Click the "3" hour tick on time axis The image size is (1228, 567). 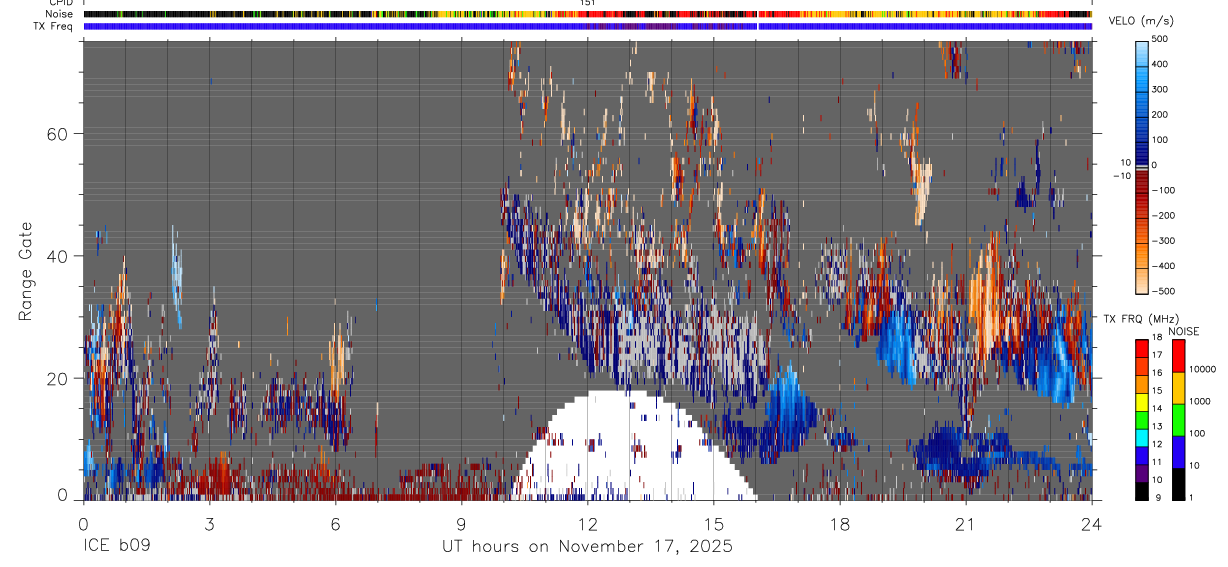(209, 523)
